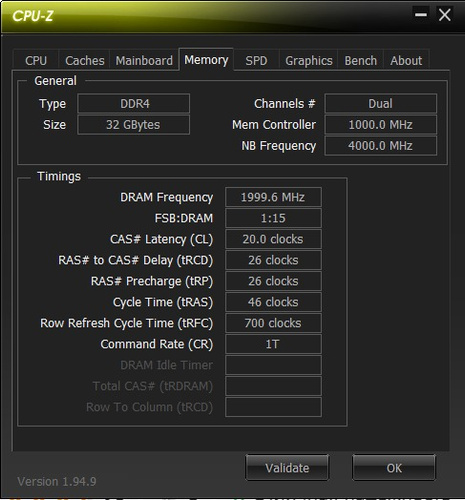Close the CPU-Z window
The image size is (465, 500).
click(x=445, y=15)
